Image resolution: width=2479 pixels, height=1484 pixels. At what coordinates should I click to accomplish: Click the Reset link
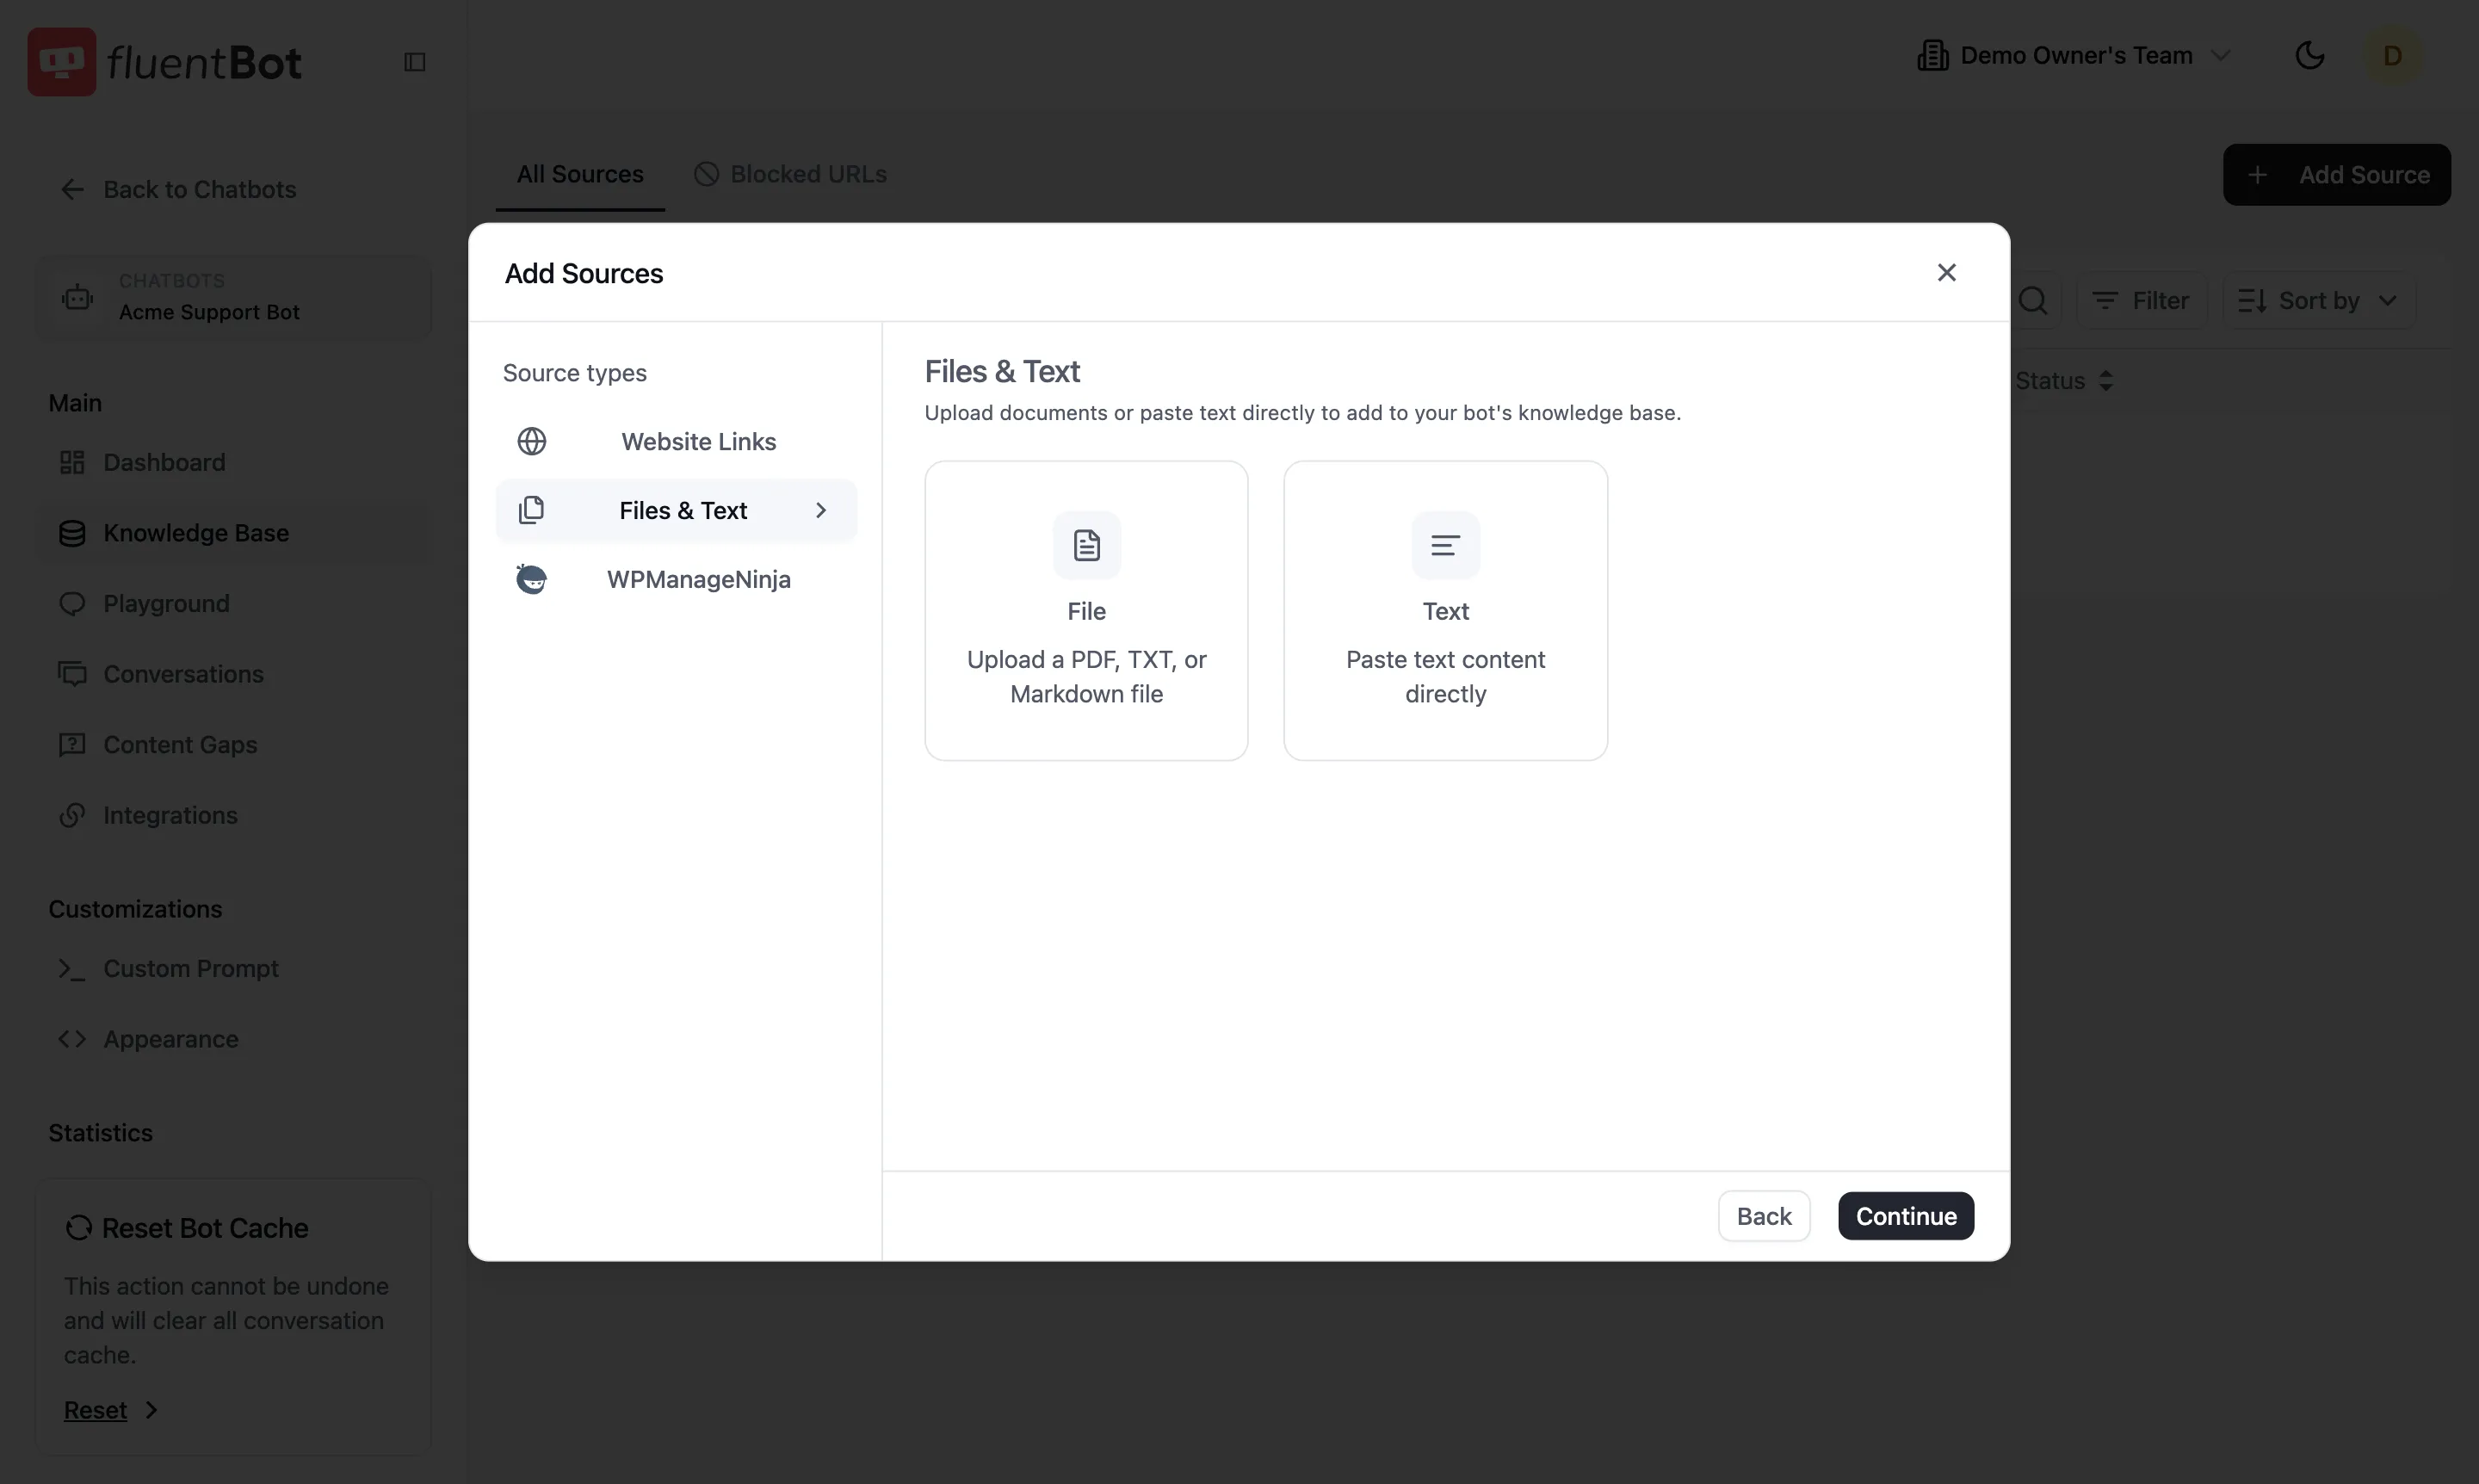(x=95, y=1410)
